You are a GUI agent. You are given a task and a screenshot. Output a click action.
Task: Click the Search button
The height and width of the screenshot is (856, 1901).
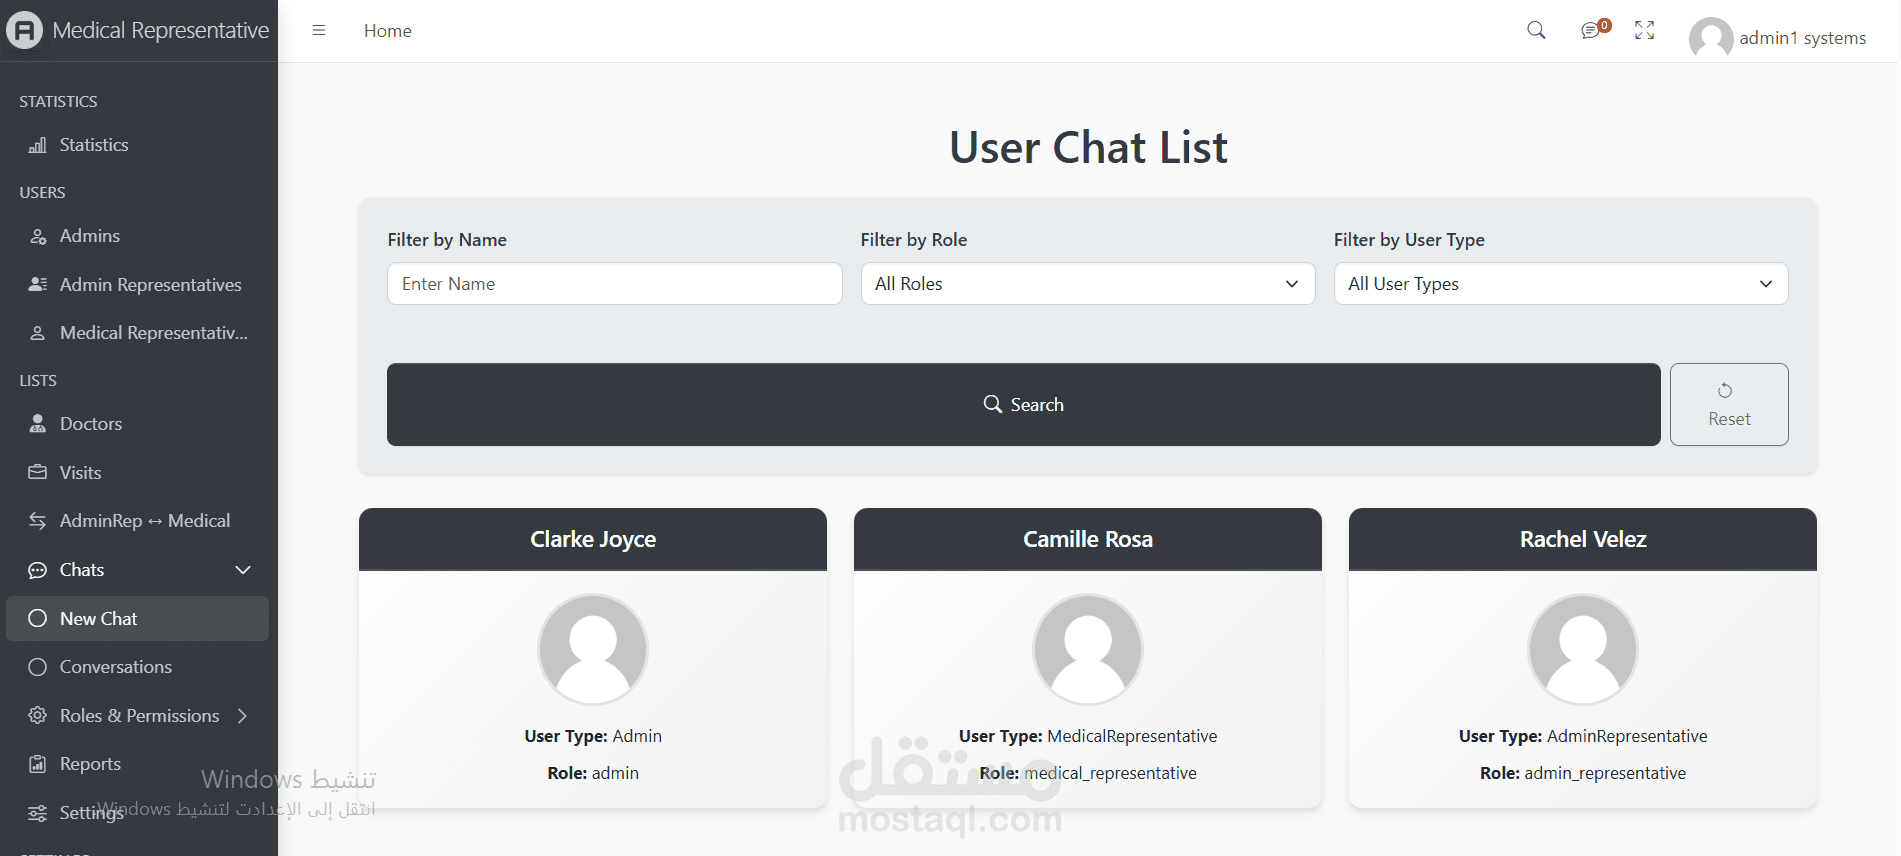coord(1023,404)
